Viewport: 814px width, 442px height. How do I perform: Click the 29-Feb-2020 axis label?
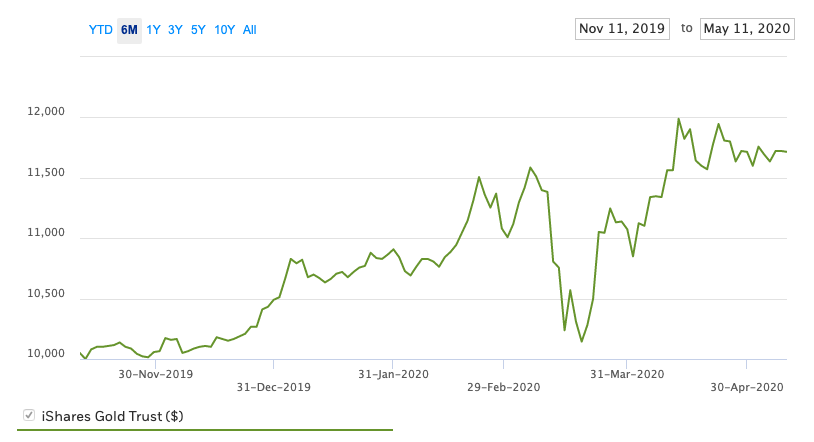[x=504, y=387]
